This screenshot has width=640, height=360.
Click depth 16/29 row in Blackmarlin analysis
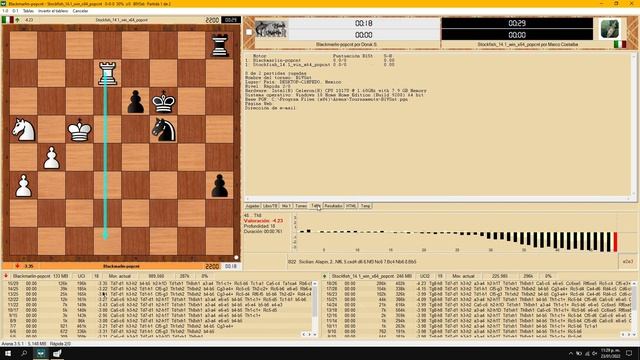coord(158,283)
